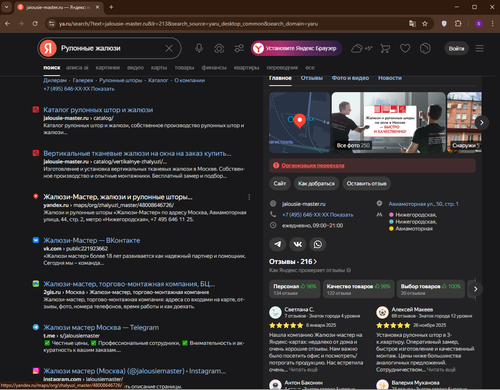Show more review categories with the arrow
Viewport: 500px width, 390px height.
click(475, 289)
